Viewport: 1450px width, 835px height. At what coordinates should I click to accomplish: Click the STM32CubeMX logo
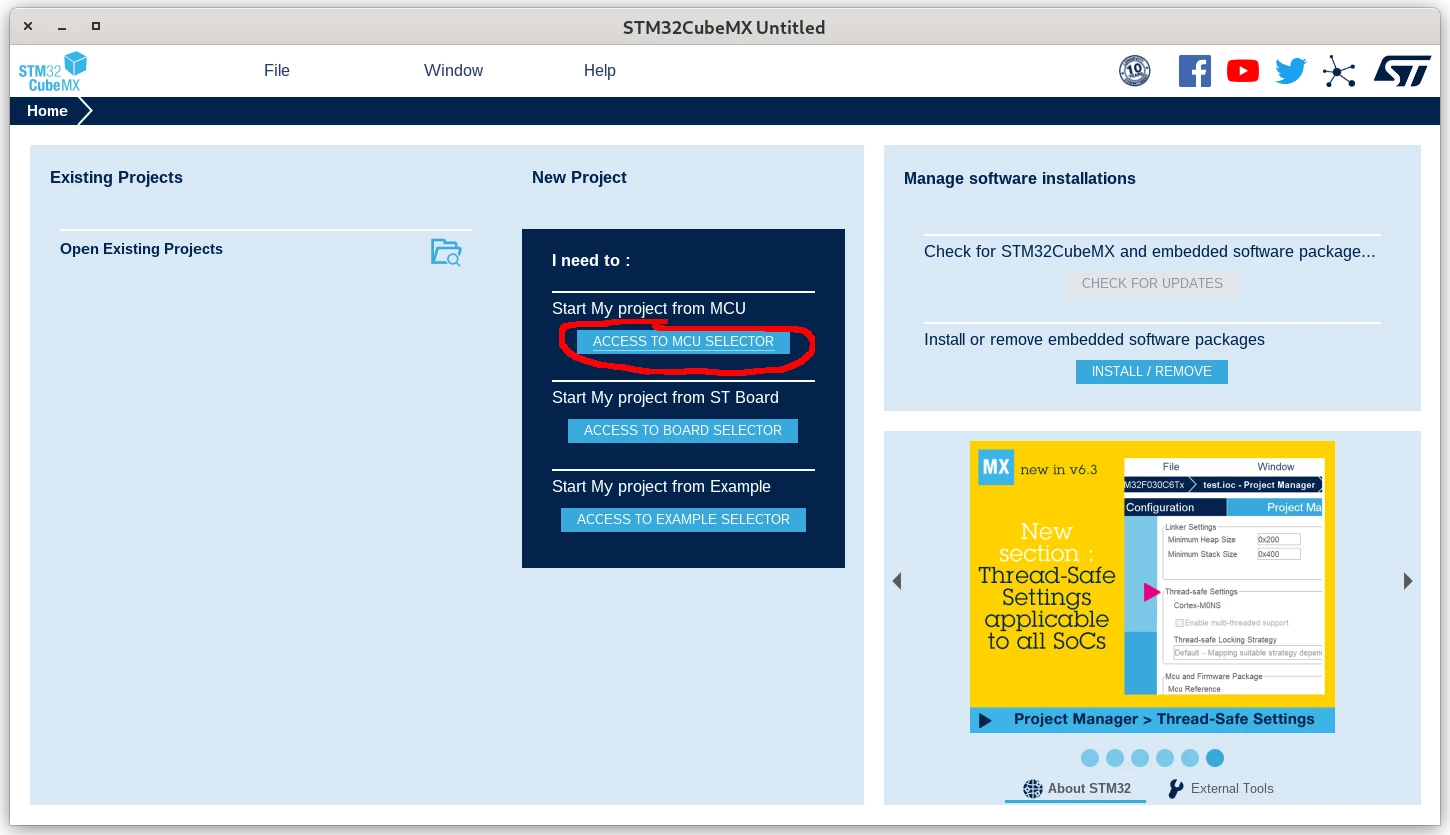(53, 71)
